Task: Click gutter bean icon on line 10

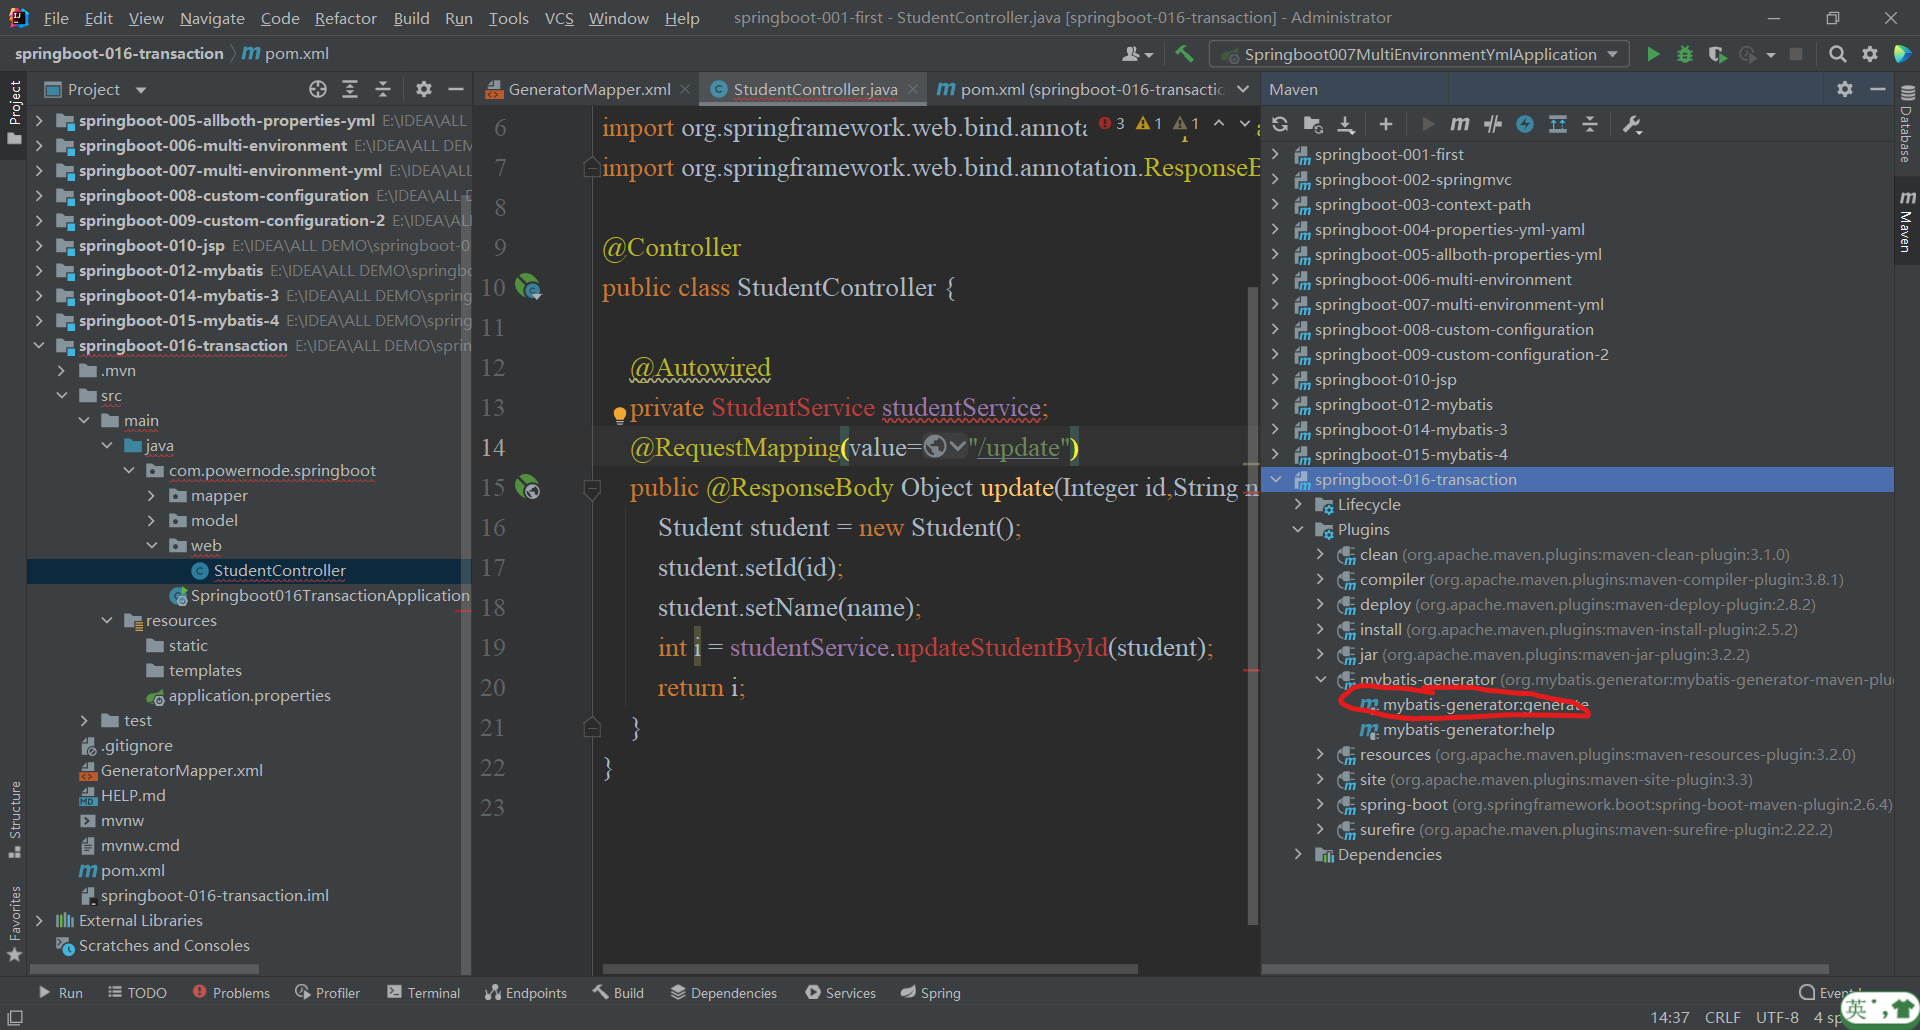Action: [x=527, y=287]
